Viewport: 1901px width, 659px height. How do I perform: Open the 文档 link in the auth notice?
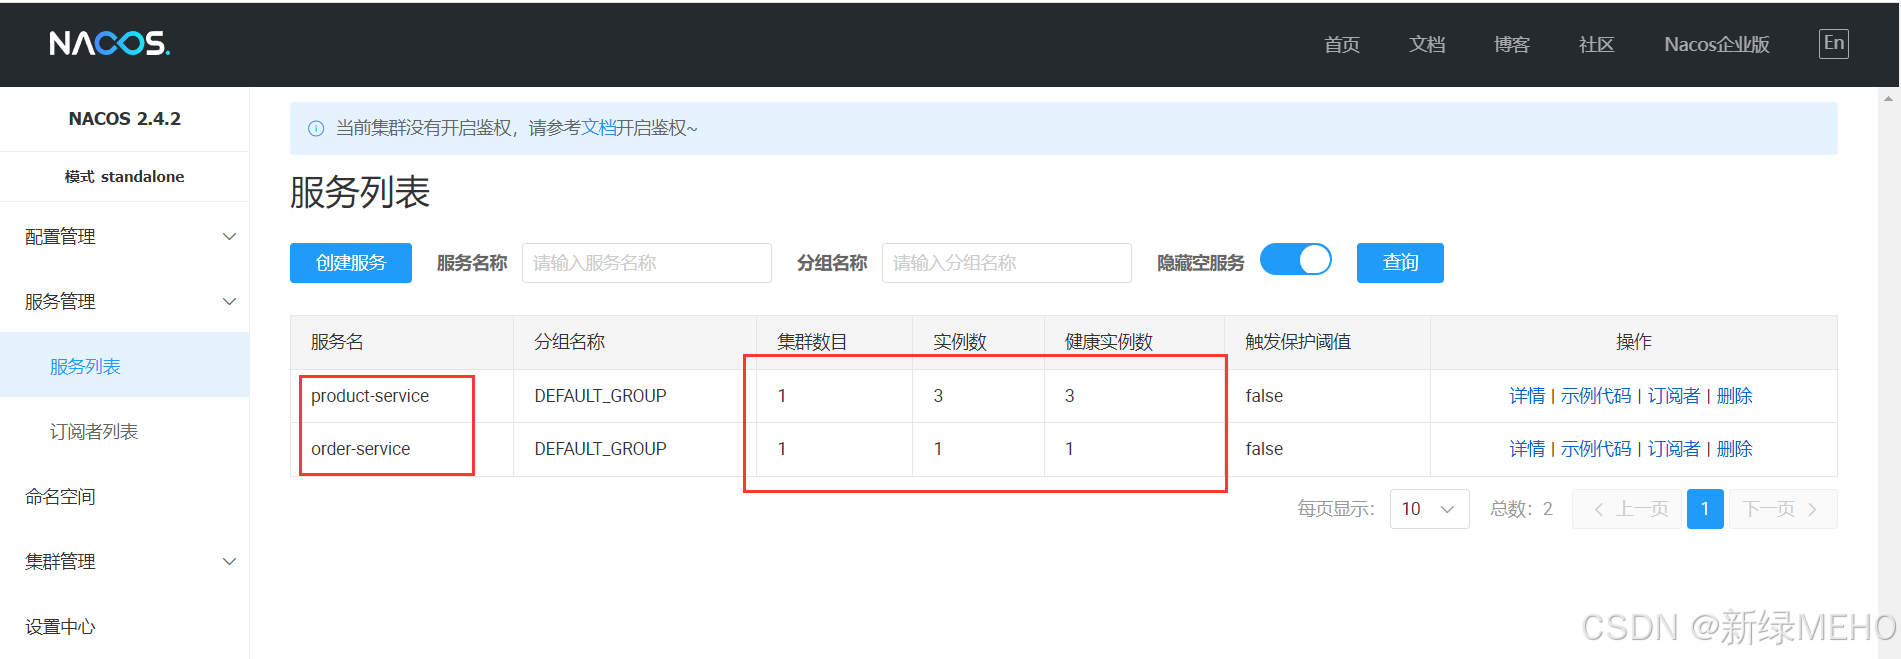tap(599, 128)
